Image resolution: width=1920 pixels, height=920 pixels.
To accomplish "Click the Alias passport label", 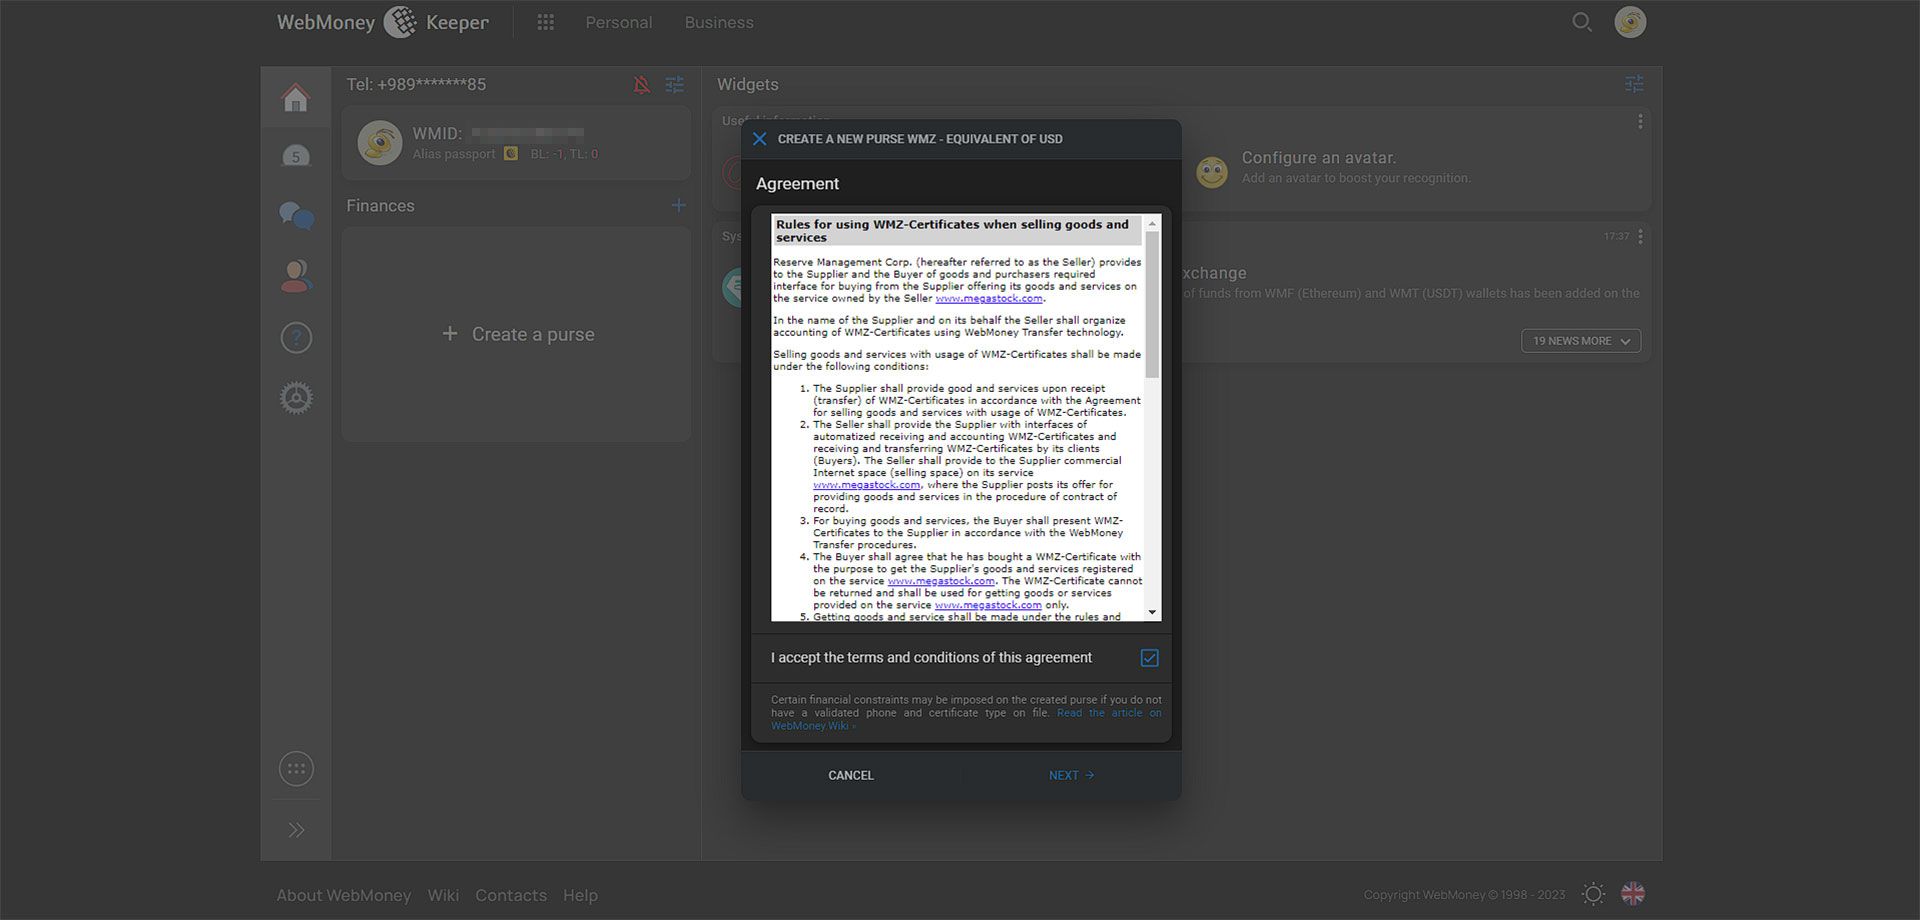I will 454,154.
